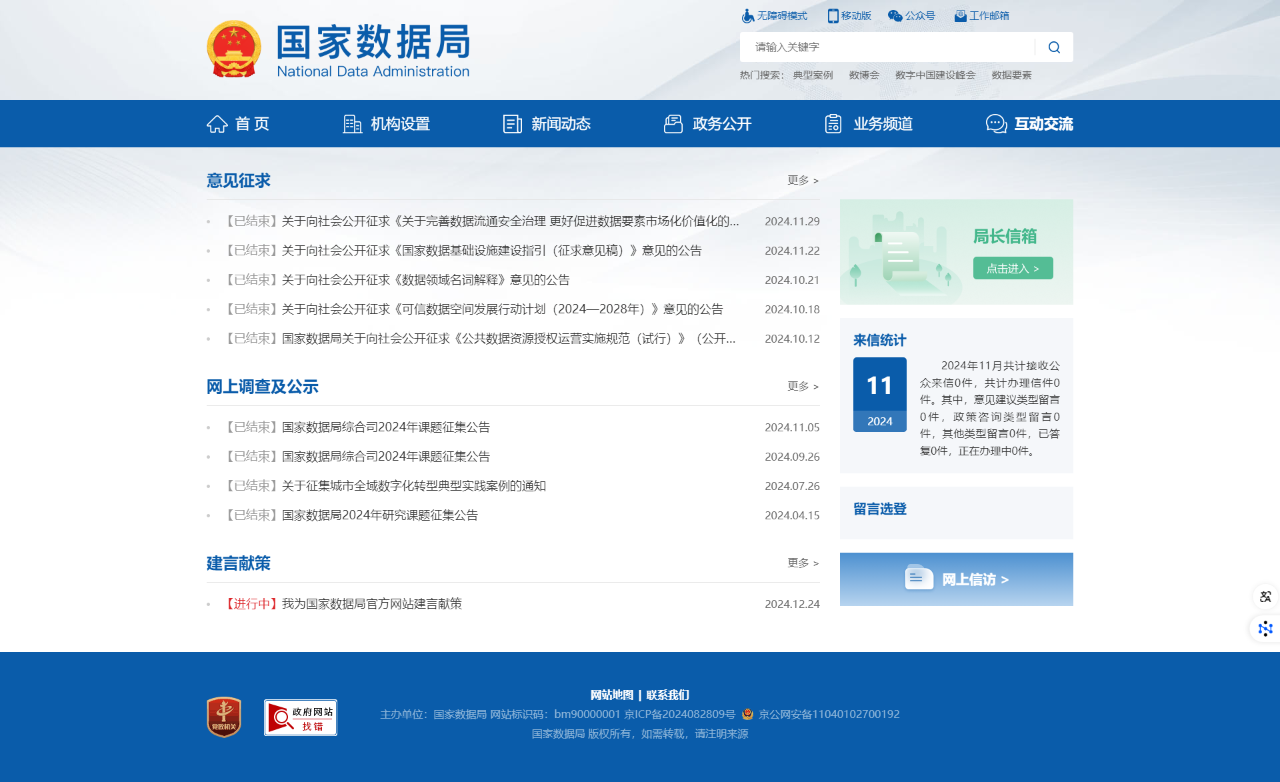This screenshot has width=1280, height=782.
Task: Open the 首页 navigation item
Action: (252, 124)
